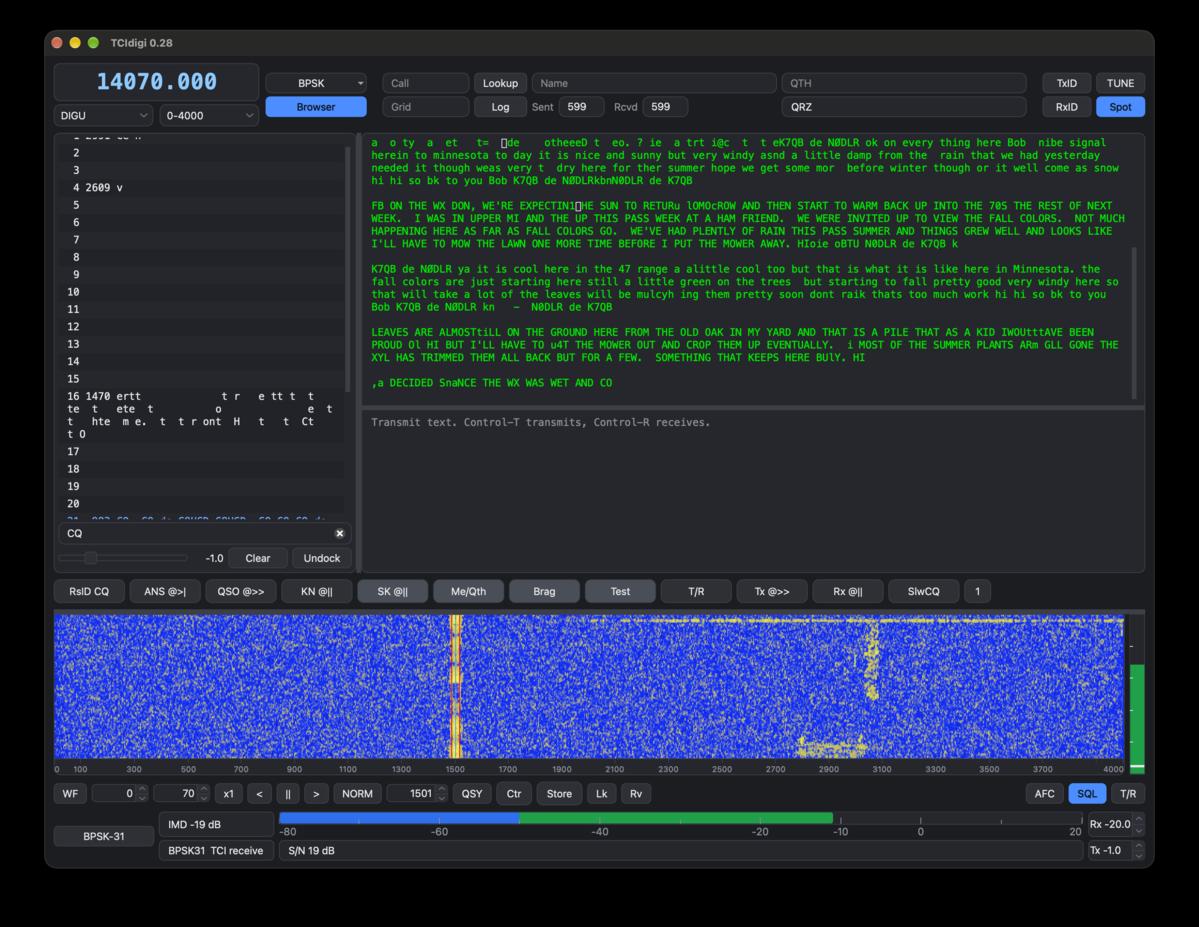Toggle the Lk lock button
The height and width of the screenshot is (927, 1199).
[x=601, y=793]
